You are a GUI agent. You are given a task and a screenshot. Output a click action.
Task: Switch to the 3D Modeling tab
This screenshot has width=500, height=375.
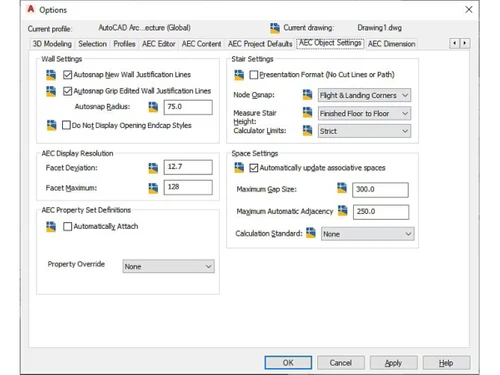[x=52, y=44]
